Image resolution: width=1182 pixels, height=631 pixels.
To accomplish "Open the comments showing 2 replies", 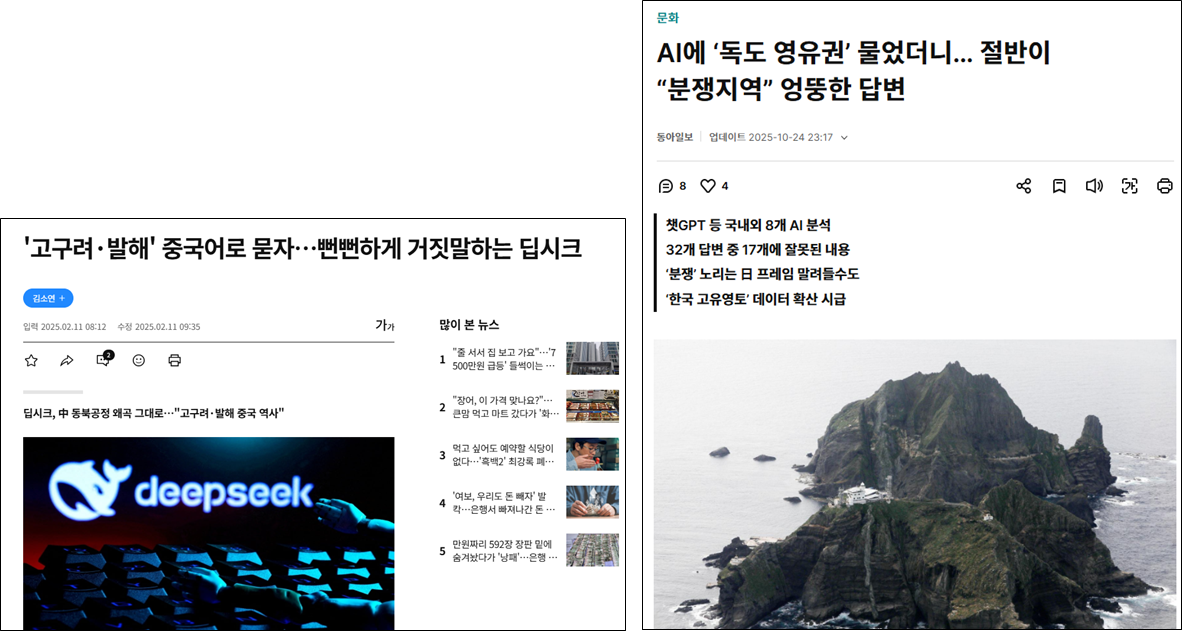I will (x=103, y=360).
